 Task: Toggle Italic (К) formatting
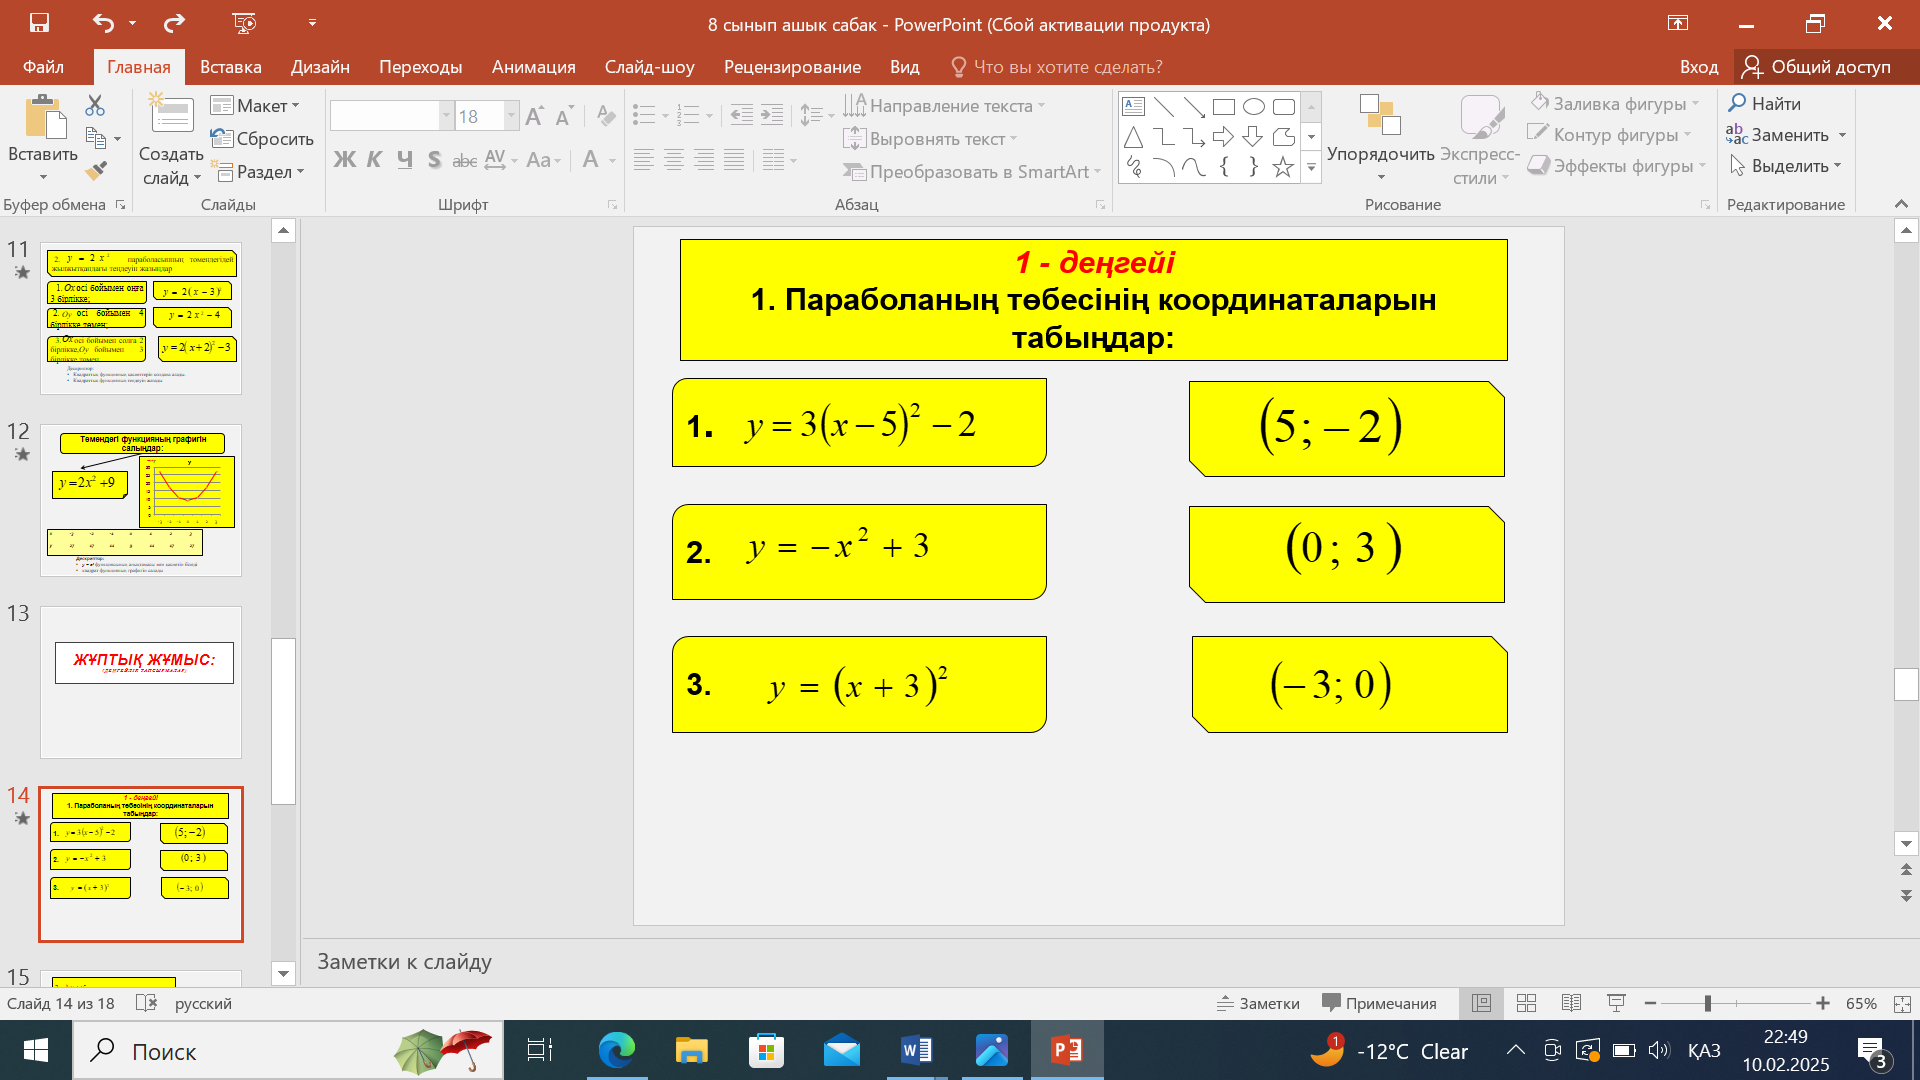(374, 160)
